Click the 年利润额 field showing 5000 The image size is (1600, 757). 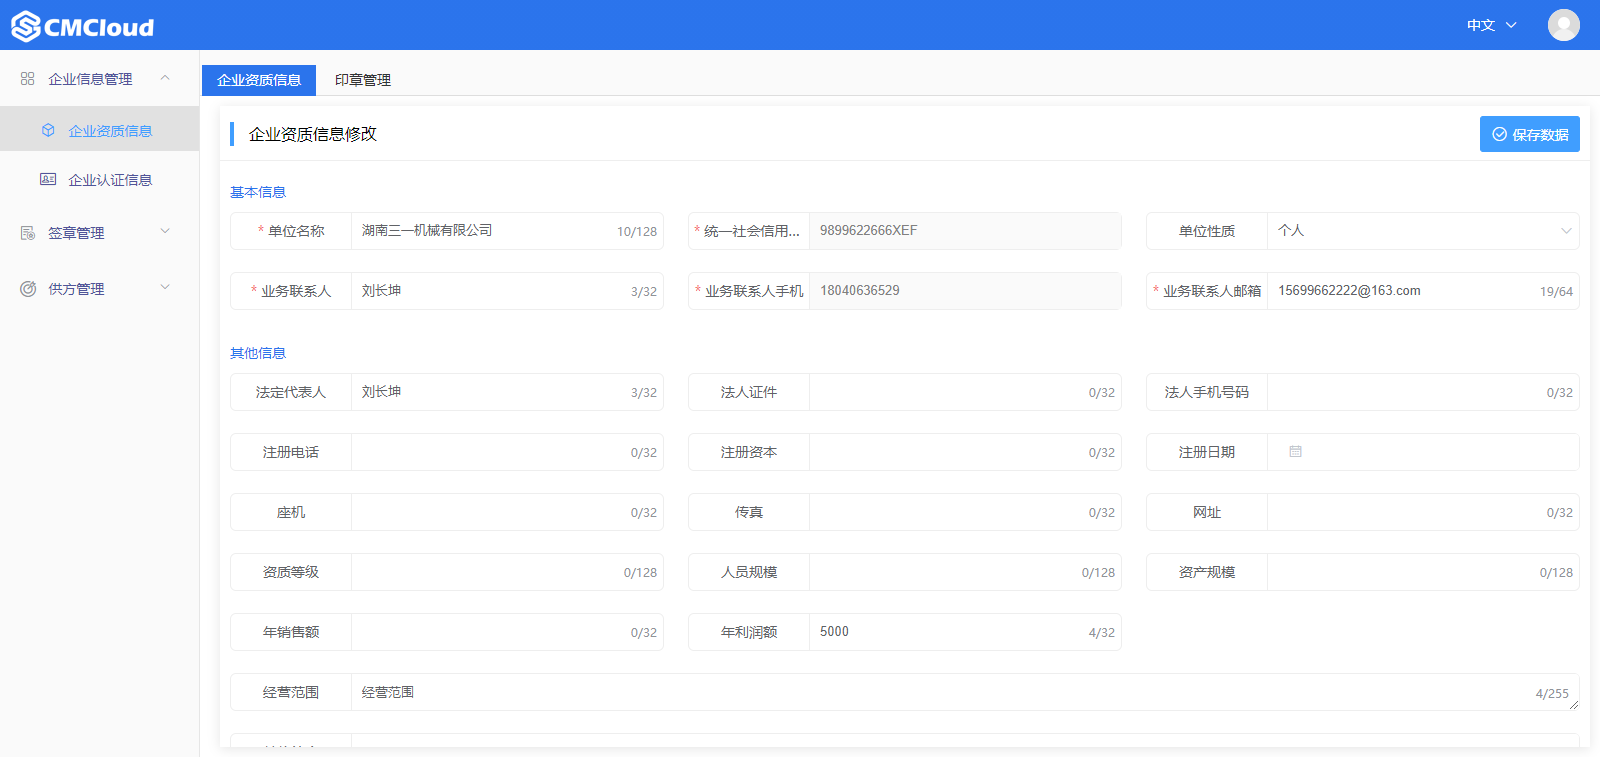click(x=965, y=632)
